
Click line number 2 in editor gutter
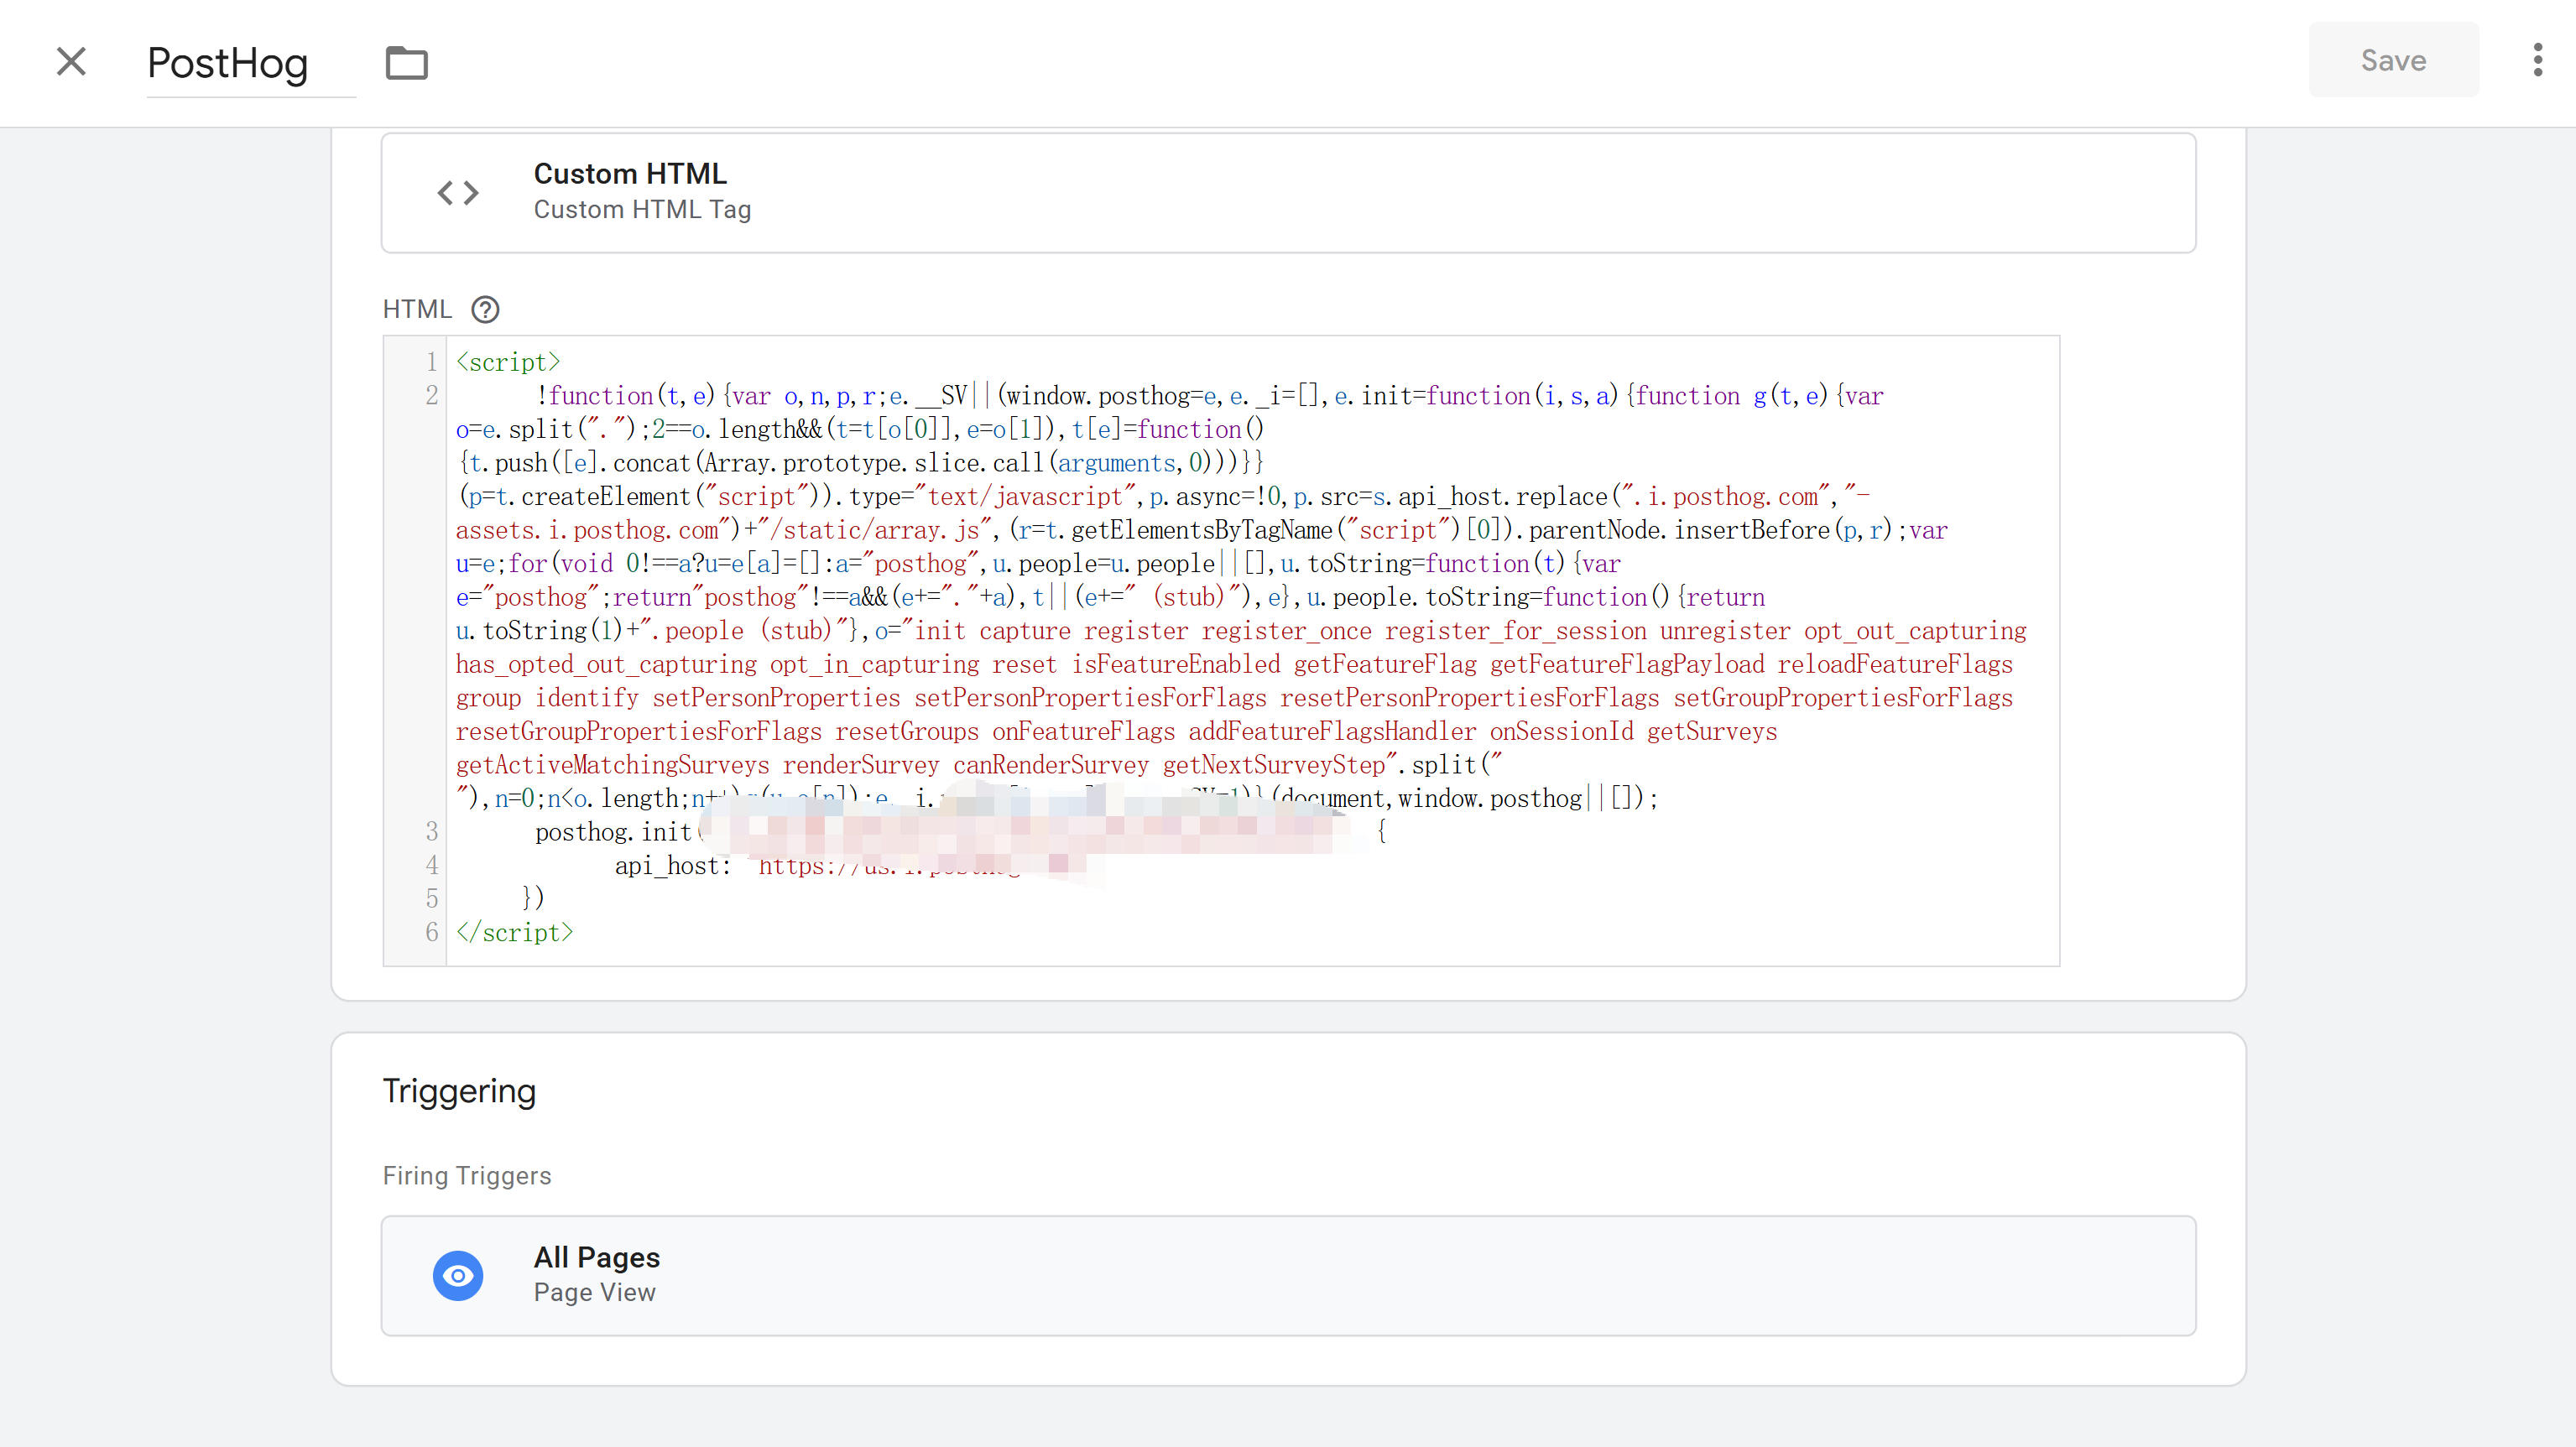click(431, 396)
